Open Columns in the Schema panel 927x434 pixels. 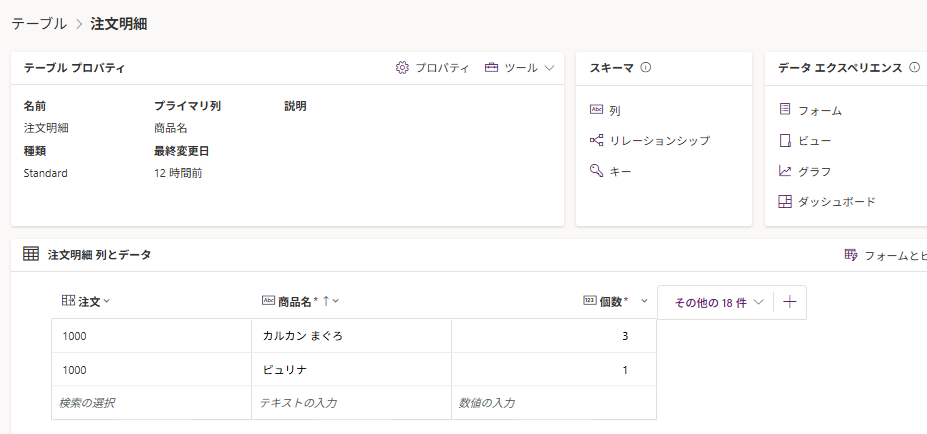614,111
